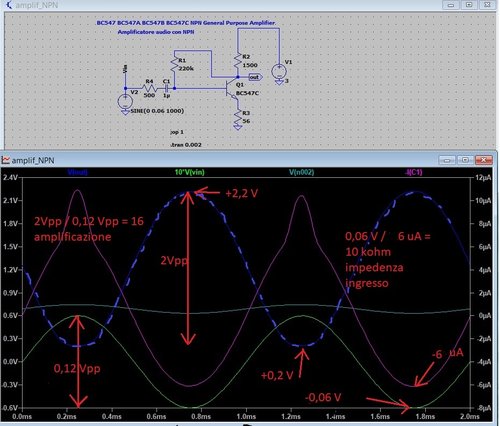The width and height of the screenshot is (500, 426).
Task: Click the 2.0ms label on time axis
Action: 470,416
